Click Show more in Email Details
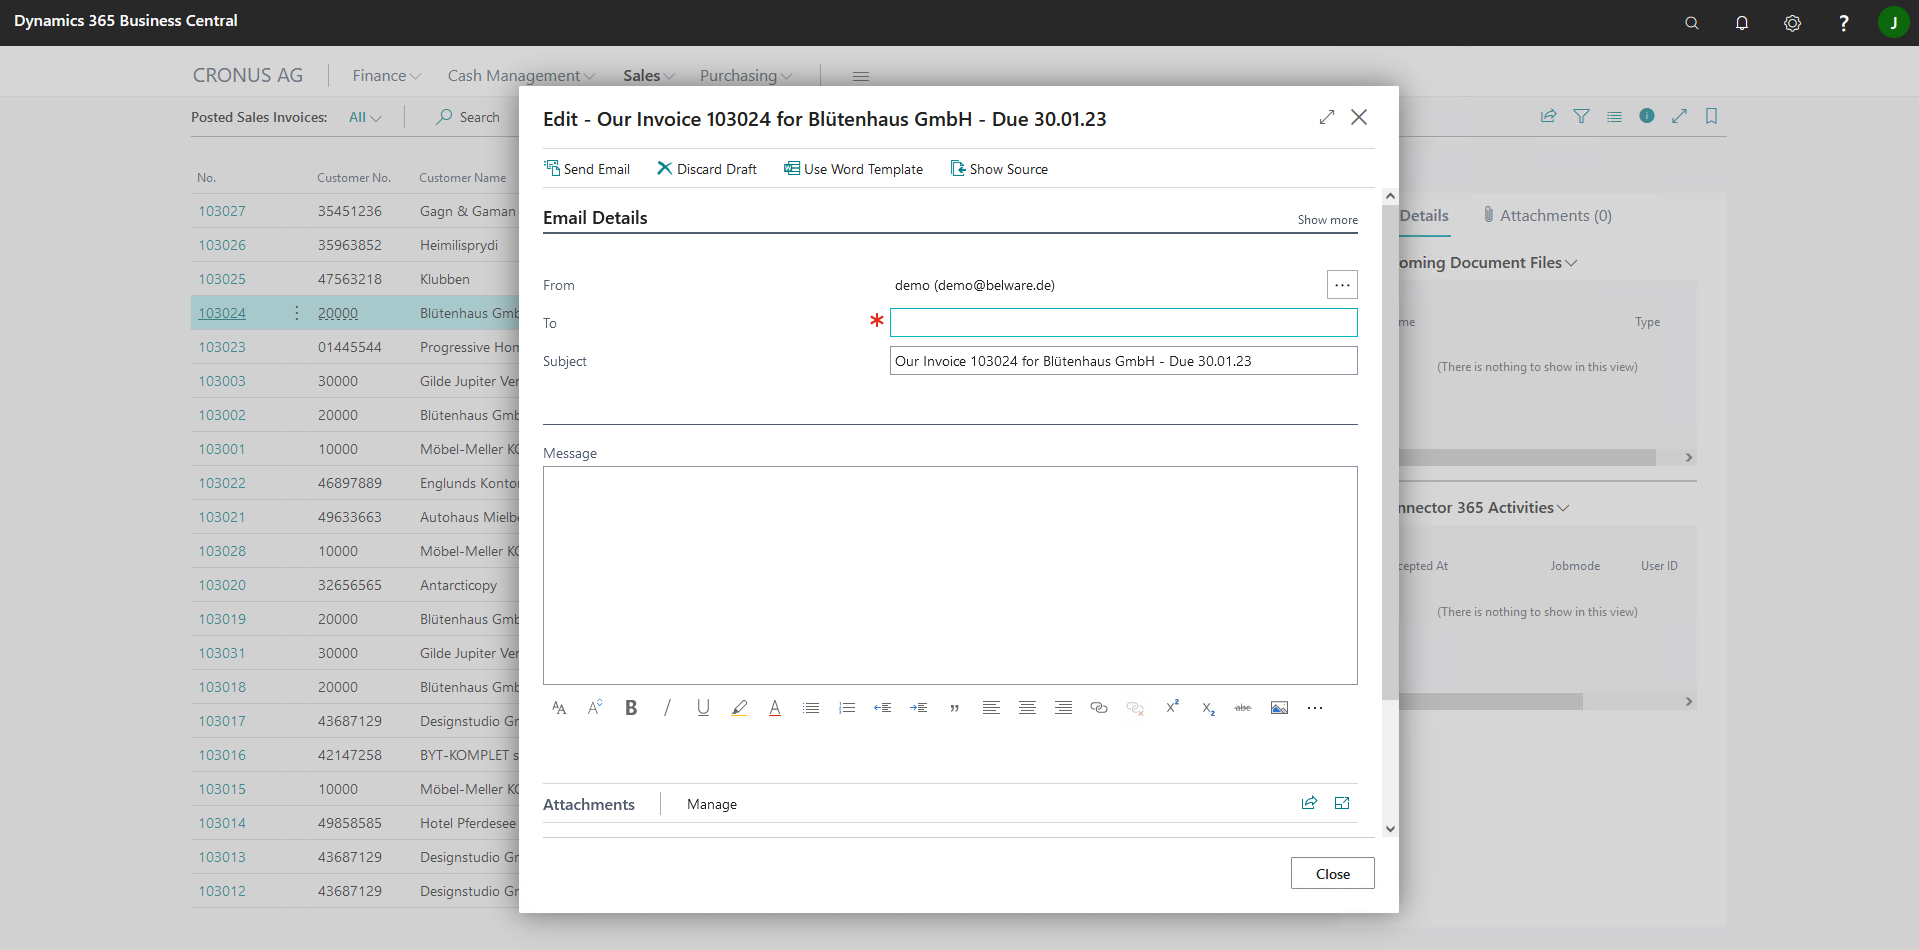The width and height of the screenshot is (1919, 950). click(1327, 220)
